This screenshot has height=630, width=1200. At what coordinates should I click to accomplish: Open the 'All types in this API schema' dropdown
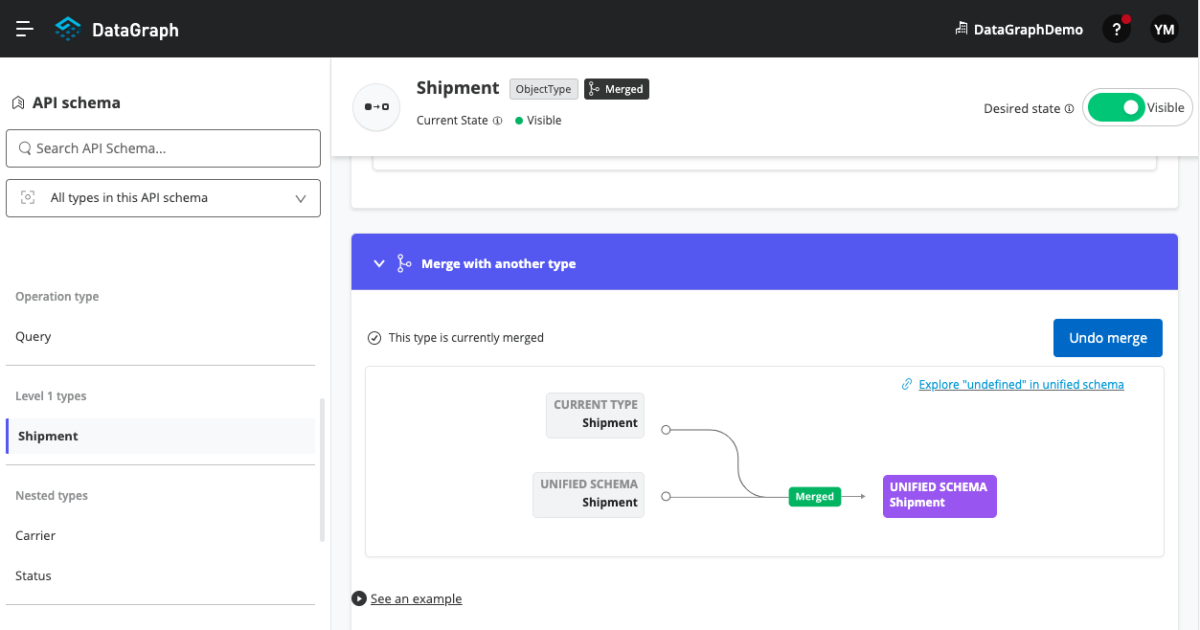(x=163, y=198)
